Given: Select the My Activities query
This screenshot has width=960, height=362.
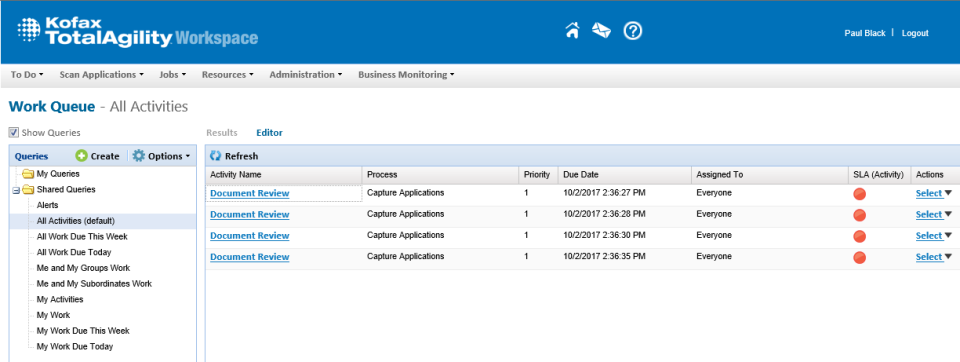Looking at the screenshot, I should [60, 300].
